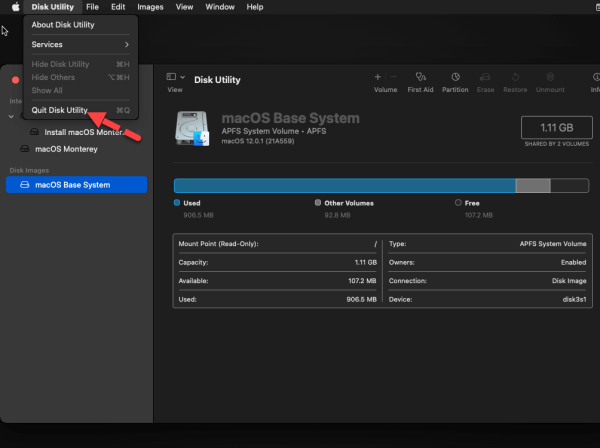The image size is (600, 448).
Task: Open the Images menu
Action: [150, 7]
